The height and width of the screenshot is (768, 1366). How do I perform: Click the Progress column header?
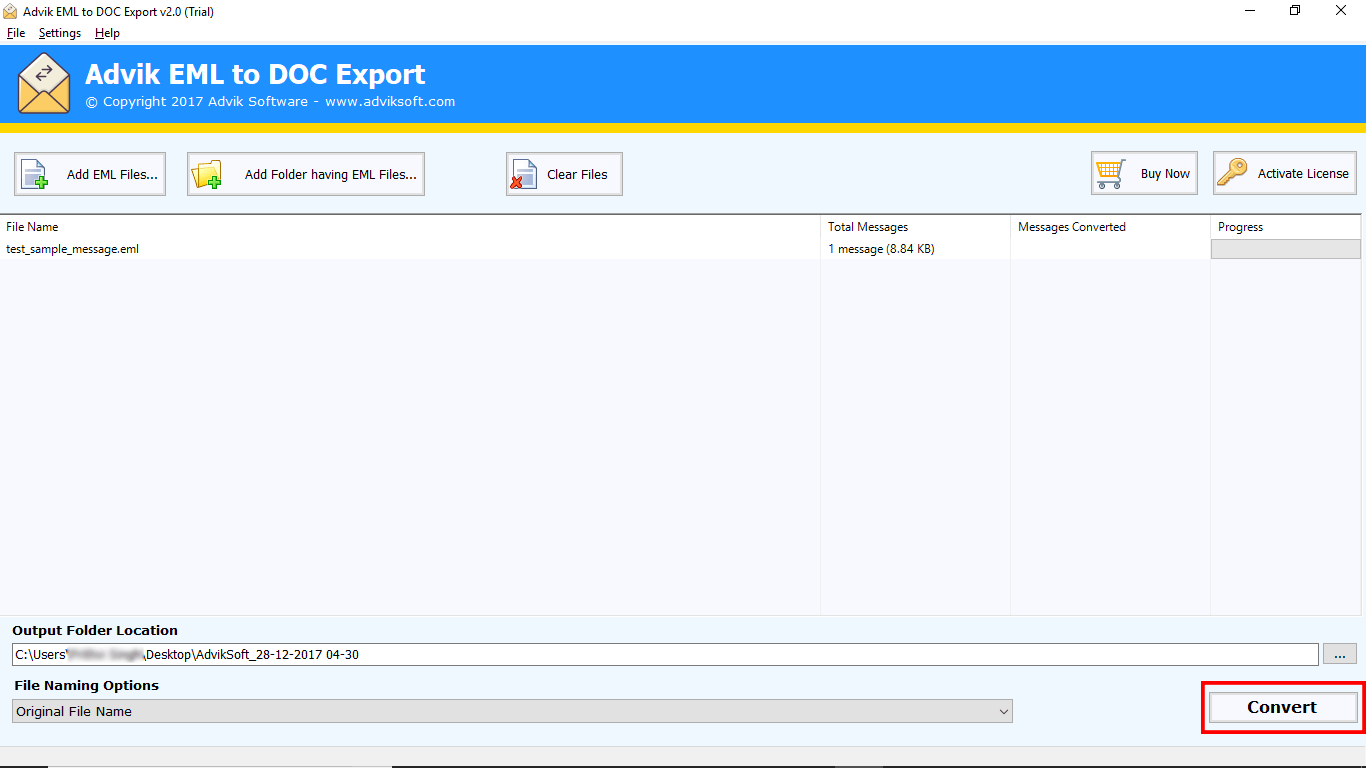[1286, 227]
